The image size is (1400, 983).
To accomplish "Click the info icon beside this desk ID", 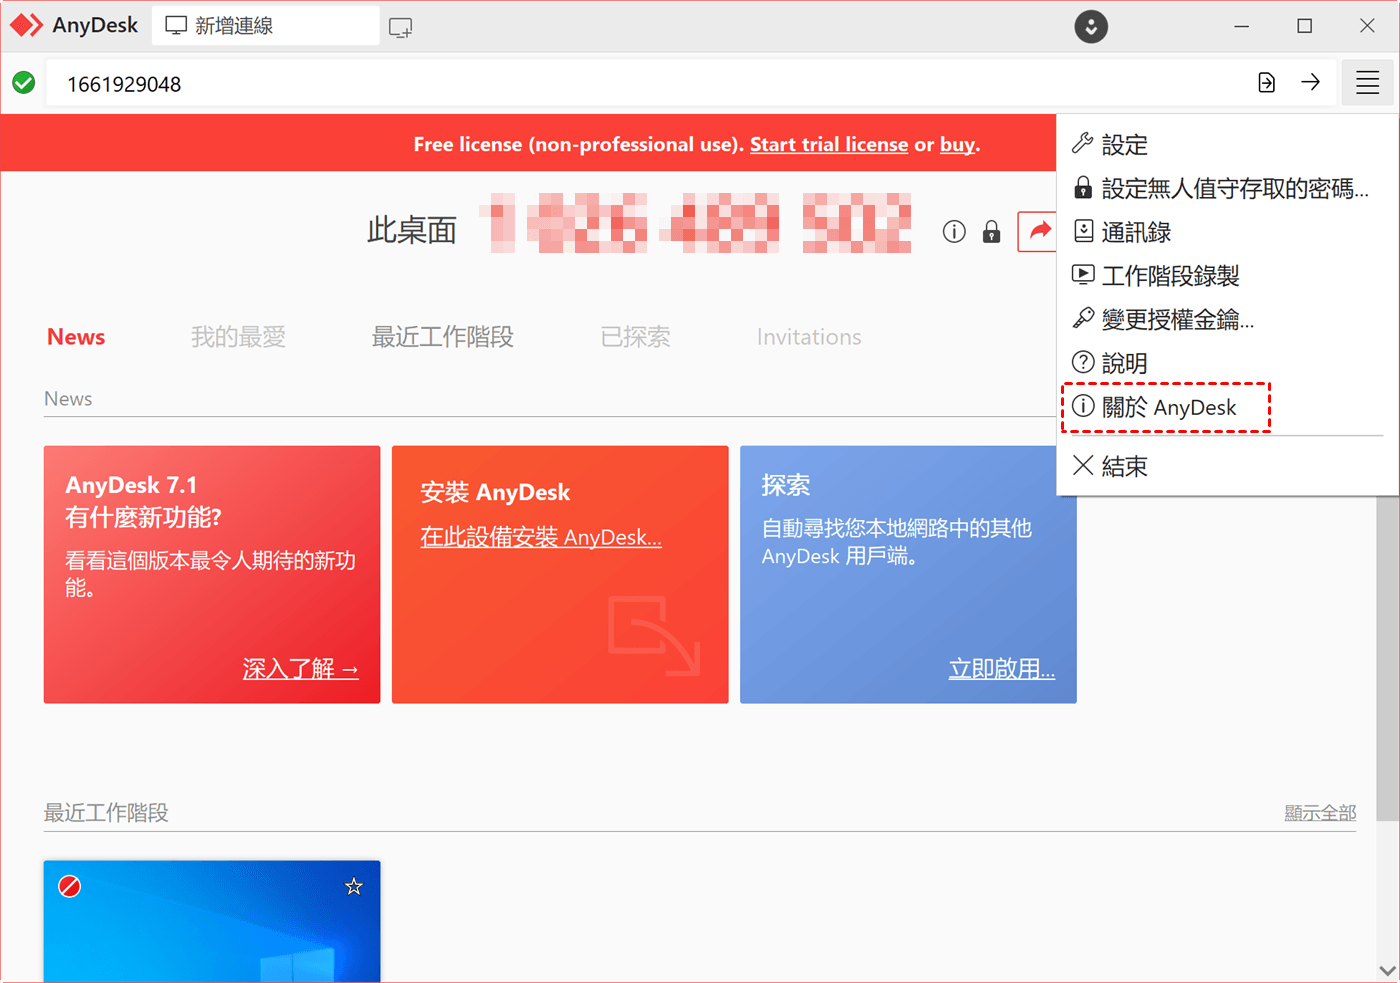I will pyautogui.click(x=954, y=232).
